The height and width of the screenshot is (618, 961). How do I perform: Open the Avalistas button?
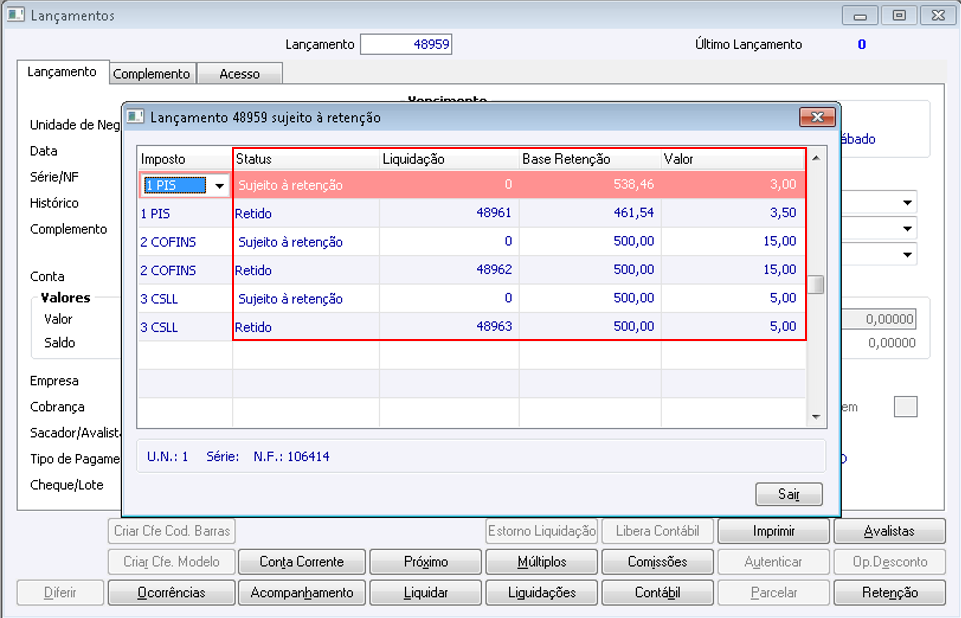(889, 532)
